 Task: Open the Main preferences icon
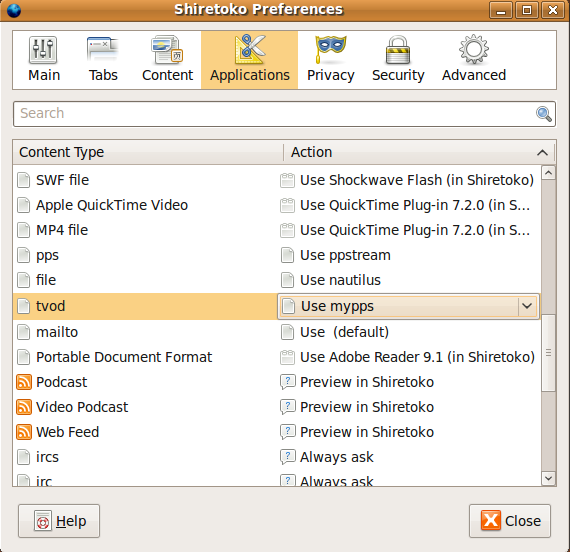(44, 50)
